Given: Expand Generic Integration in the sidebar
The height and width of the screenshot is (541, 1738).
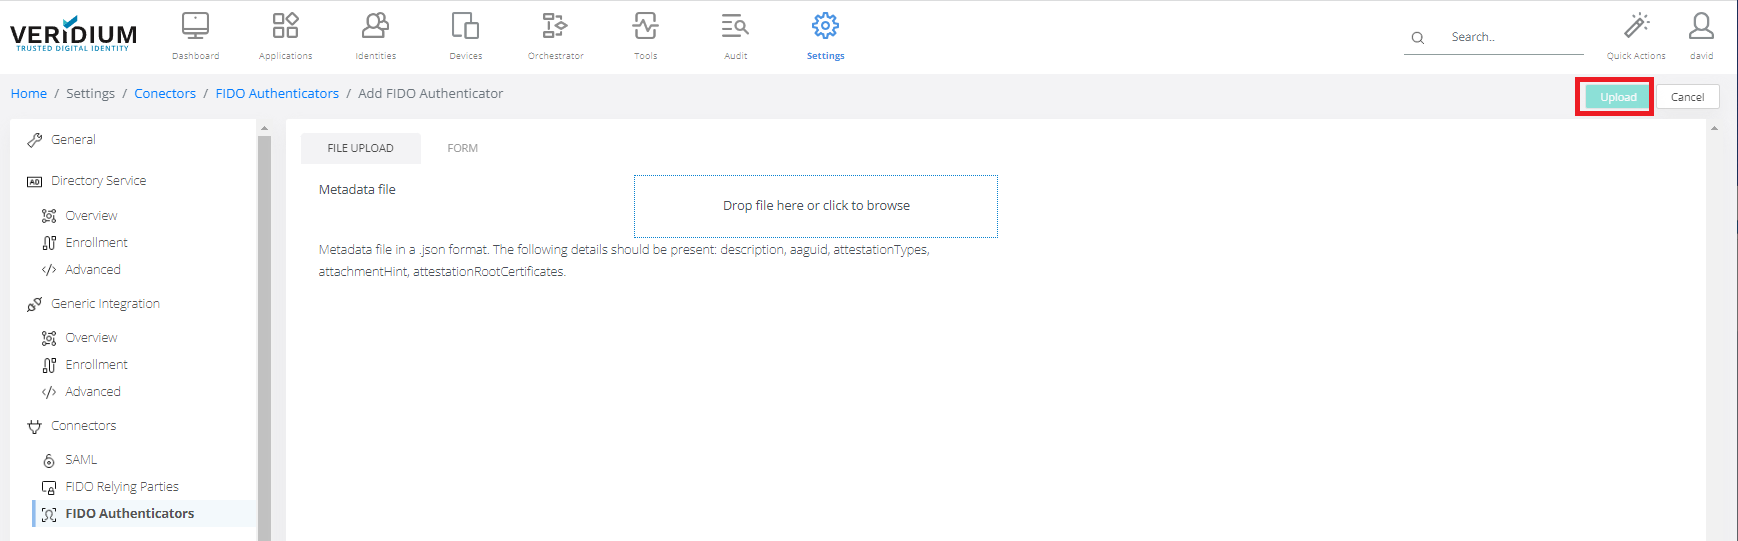Looking at the screenshot, I should point(105,304).
